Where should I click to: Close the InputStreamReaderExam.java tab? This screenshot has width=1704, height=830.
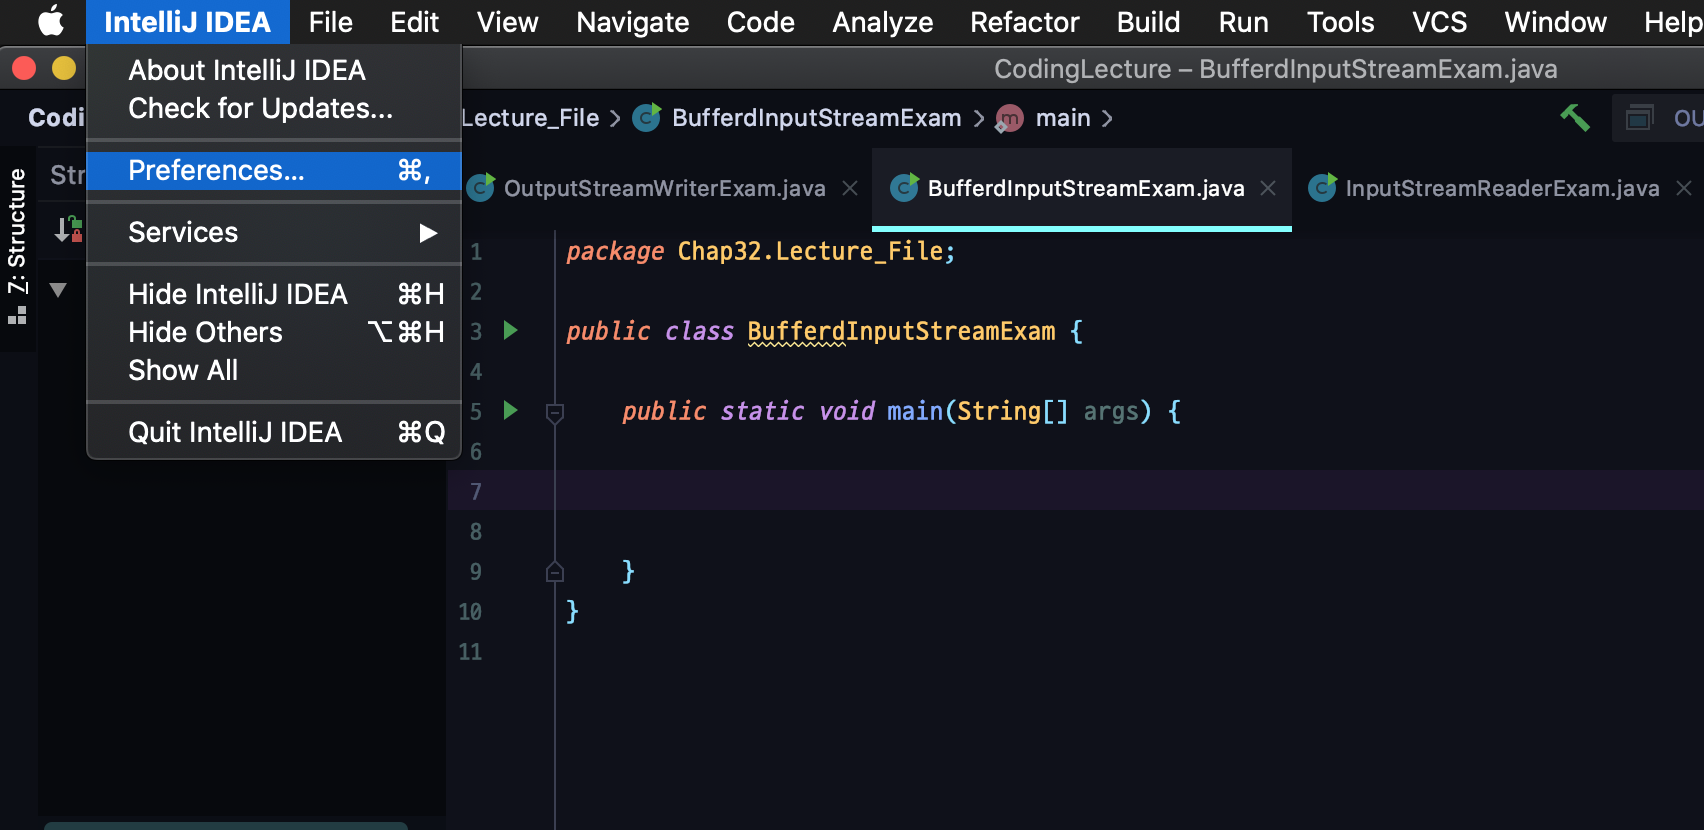pyautogui.click(x=1684, y=188)
